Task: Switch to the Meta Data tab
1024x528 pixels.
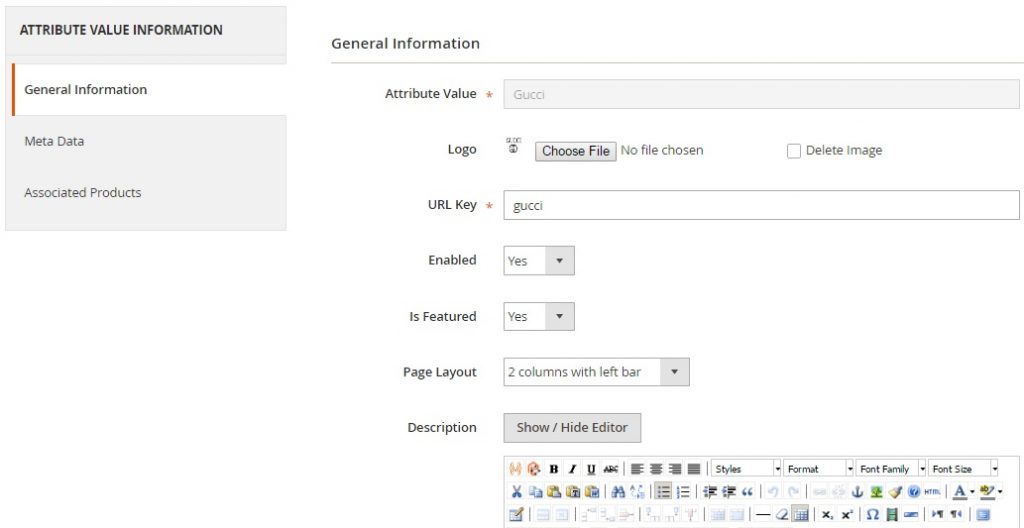Action: click(x=146, y=141)
